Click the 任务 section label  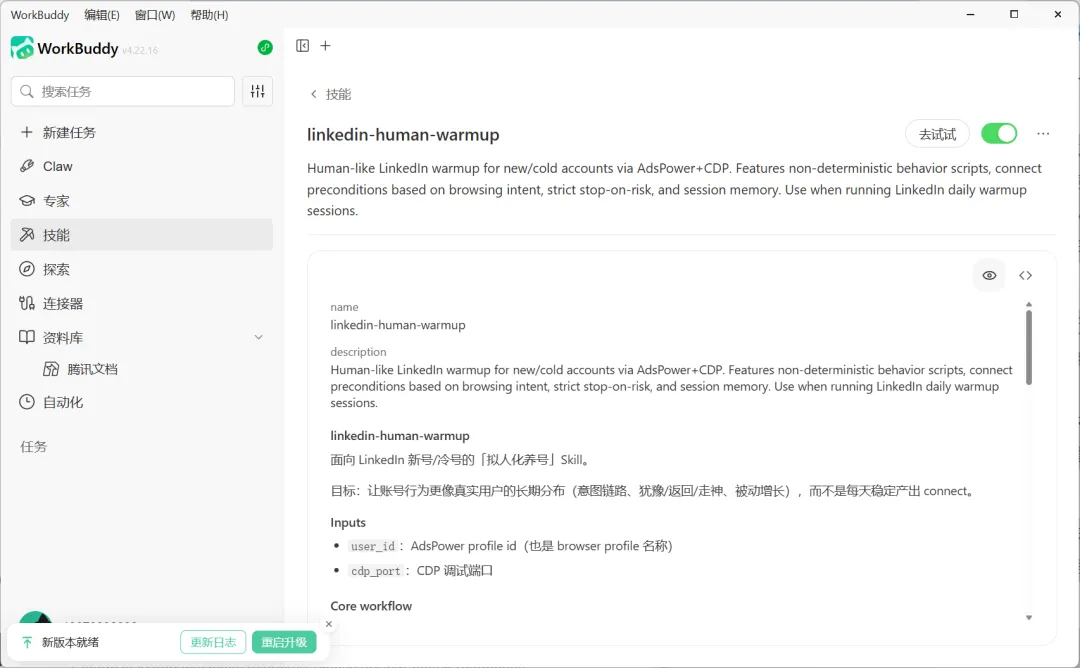click(x=34, y=447)
